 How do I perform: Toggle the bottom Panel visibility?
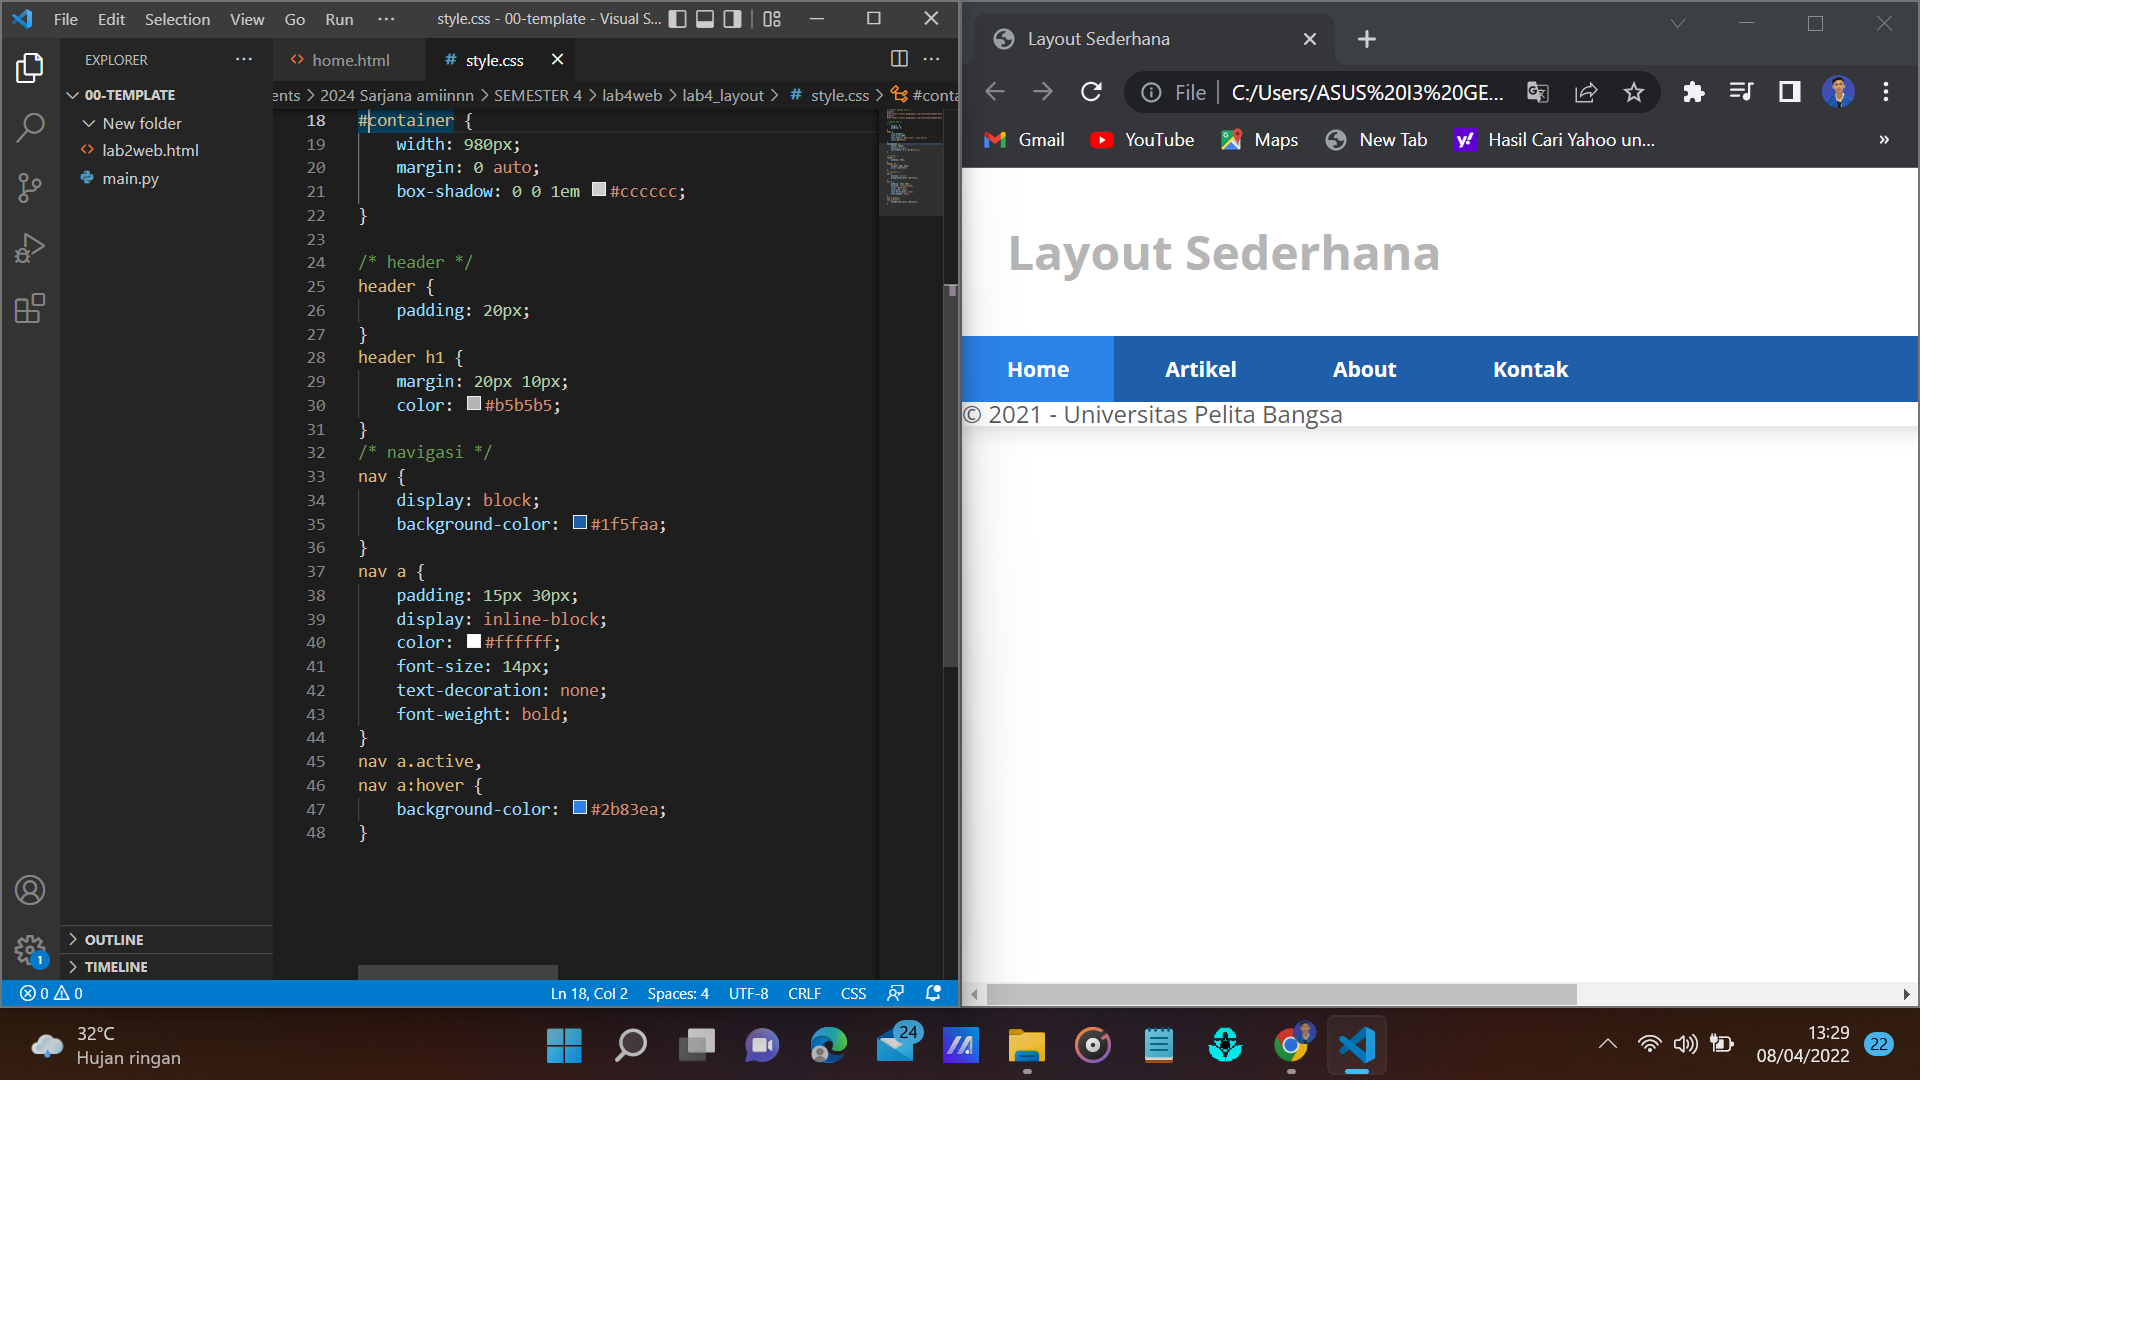click(x=706, y=18)
